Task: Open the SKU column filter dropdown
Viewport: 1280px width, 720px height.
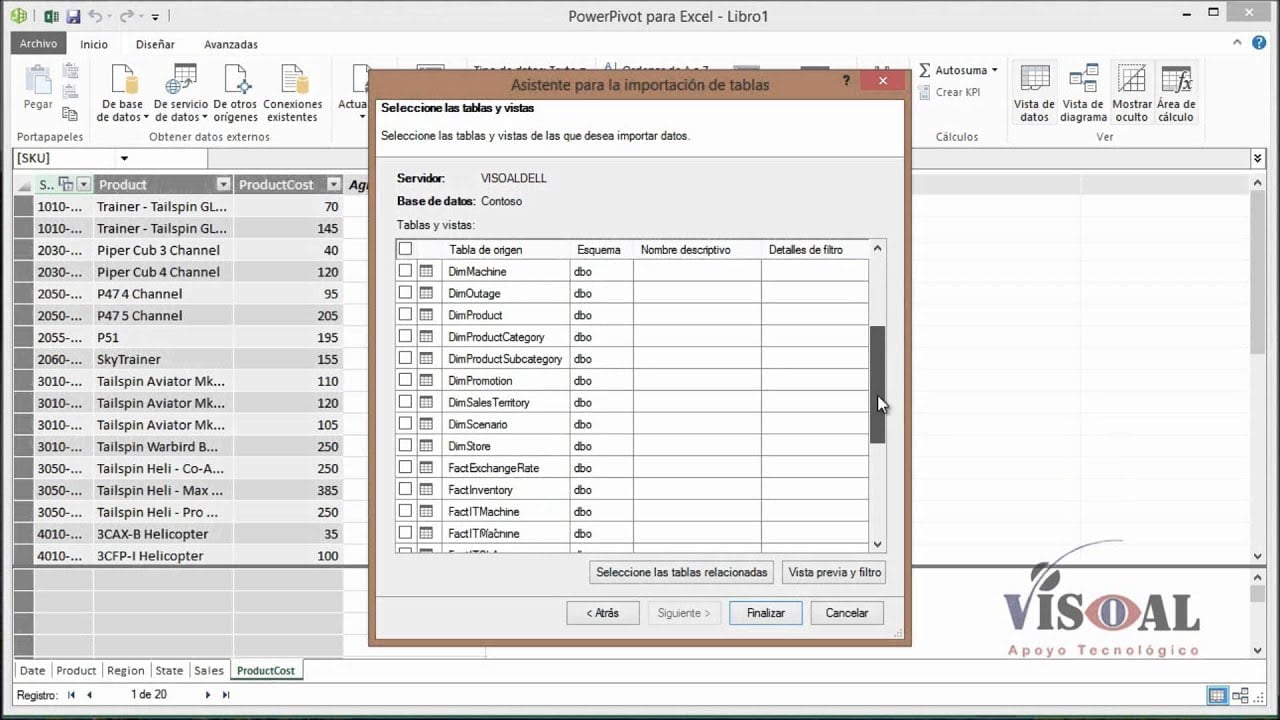Action: click(83, 184)
